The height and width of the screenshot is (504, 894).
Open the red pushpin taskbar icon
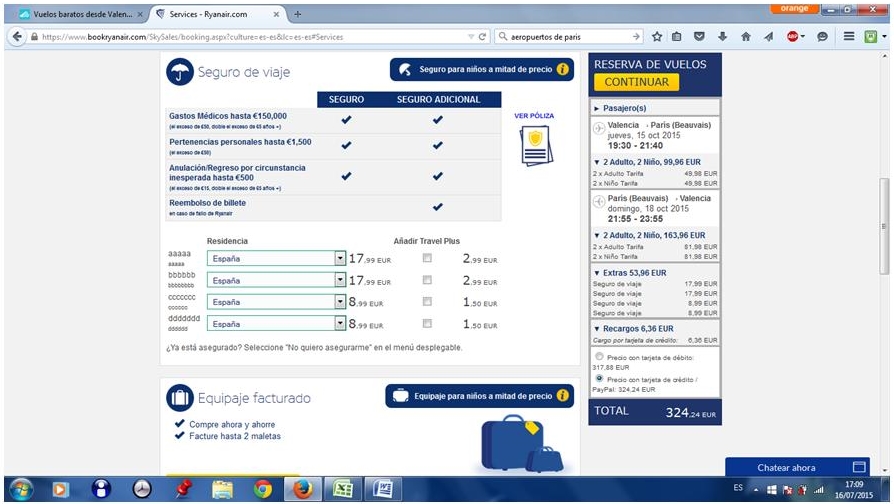point(183,489)
